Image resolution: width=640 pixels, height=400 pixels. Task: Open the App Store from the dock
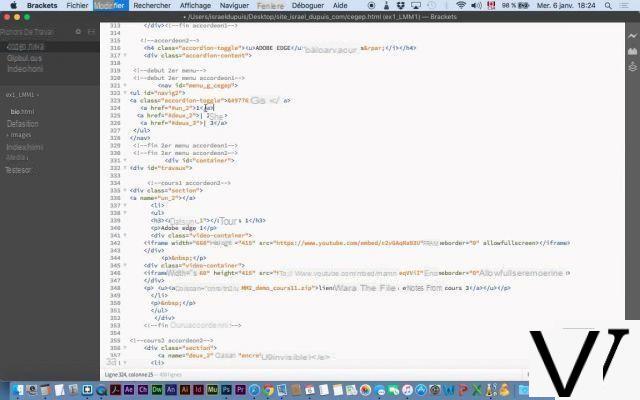pos(421,390)
